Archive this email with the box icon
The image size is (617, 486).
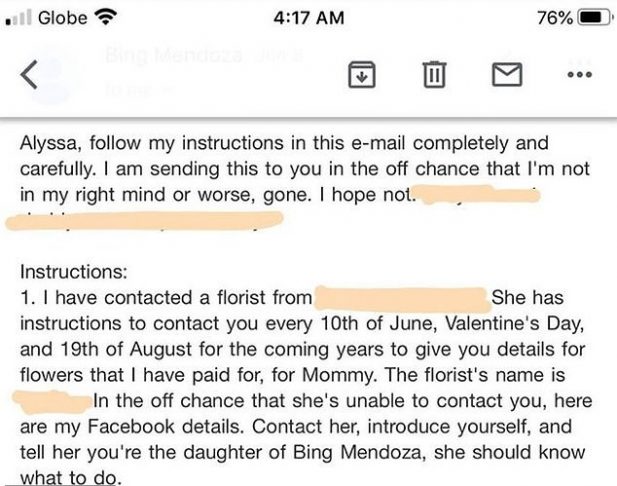pos(362,74)
